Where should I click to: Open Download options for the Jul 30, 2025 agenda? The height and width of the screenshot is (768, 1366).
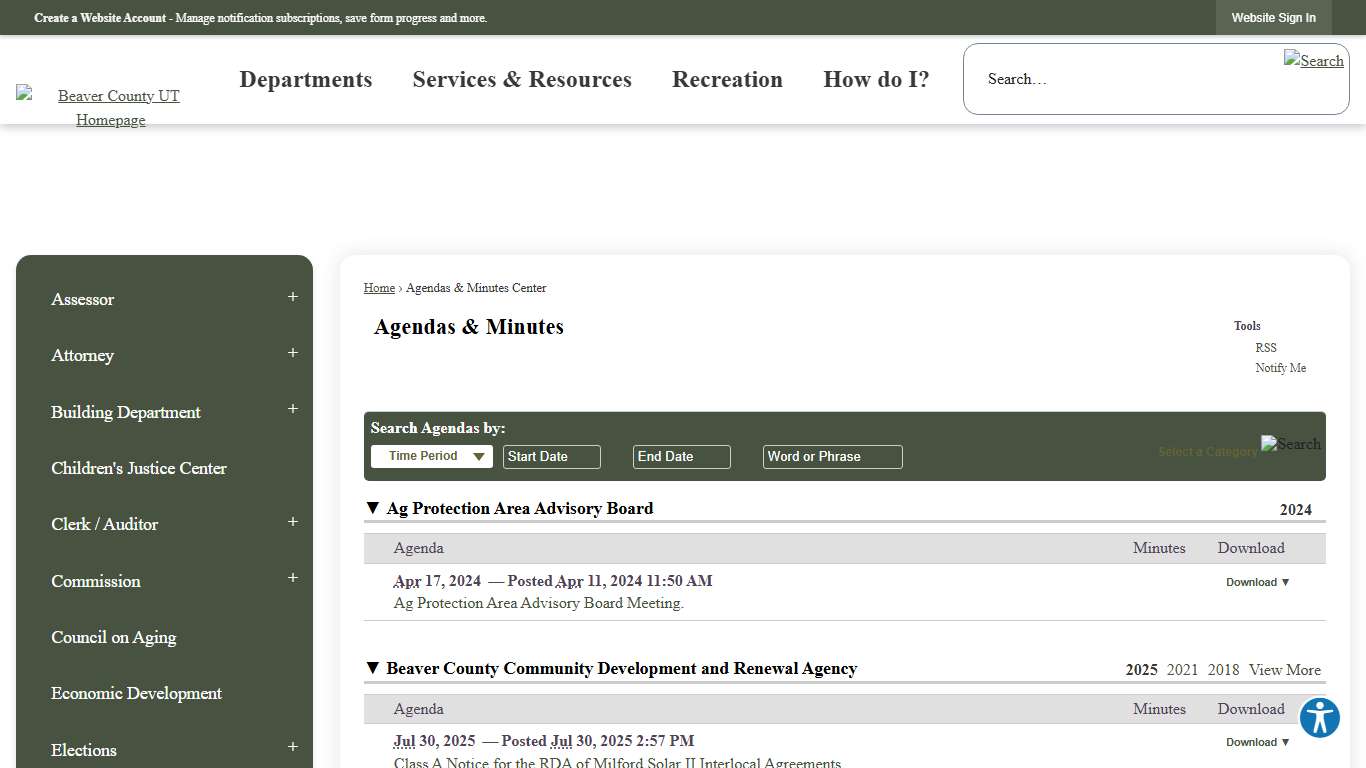1257,741
